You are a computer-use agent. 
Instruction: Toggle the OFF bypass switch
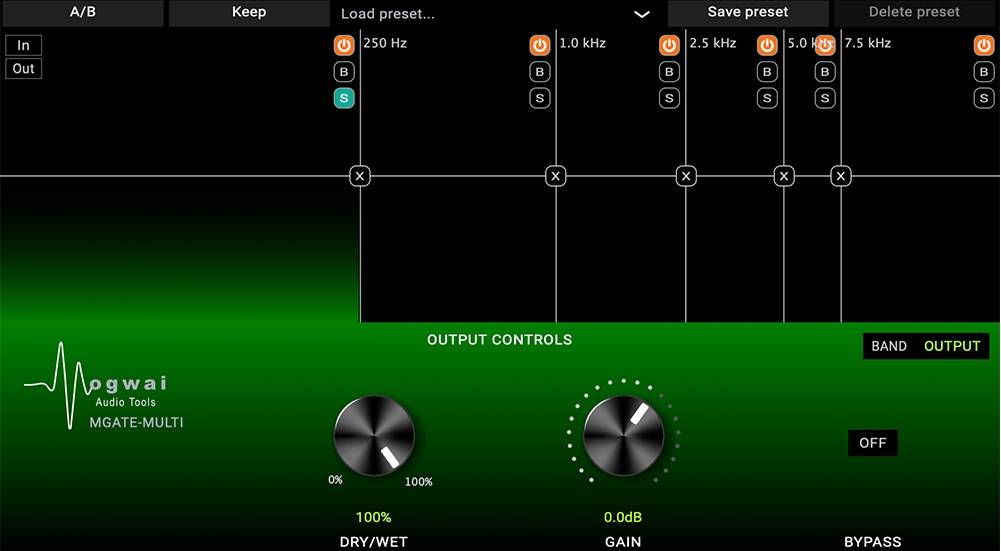click(x=873, y=443)
